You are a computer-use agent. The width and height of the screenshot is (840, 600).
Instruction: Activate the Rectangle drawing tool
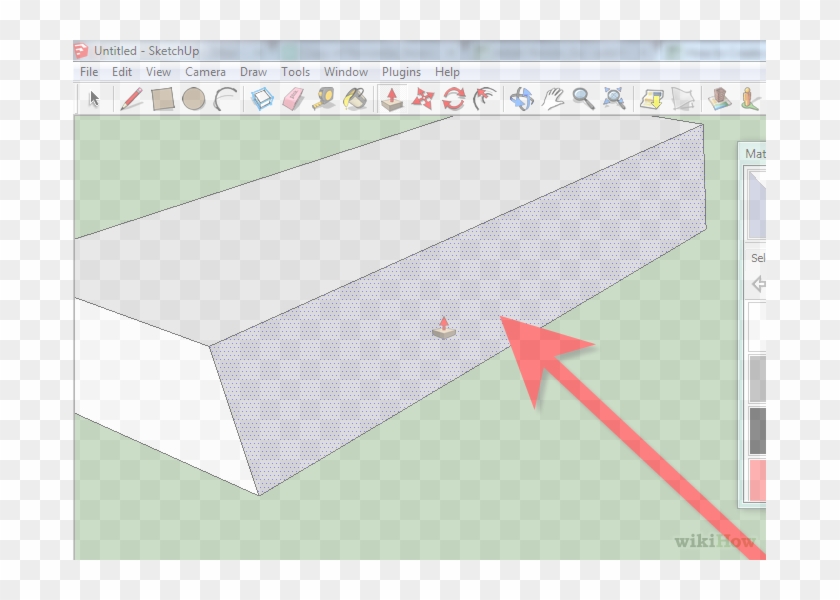pos(162,98)
